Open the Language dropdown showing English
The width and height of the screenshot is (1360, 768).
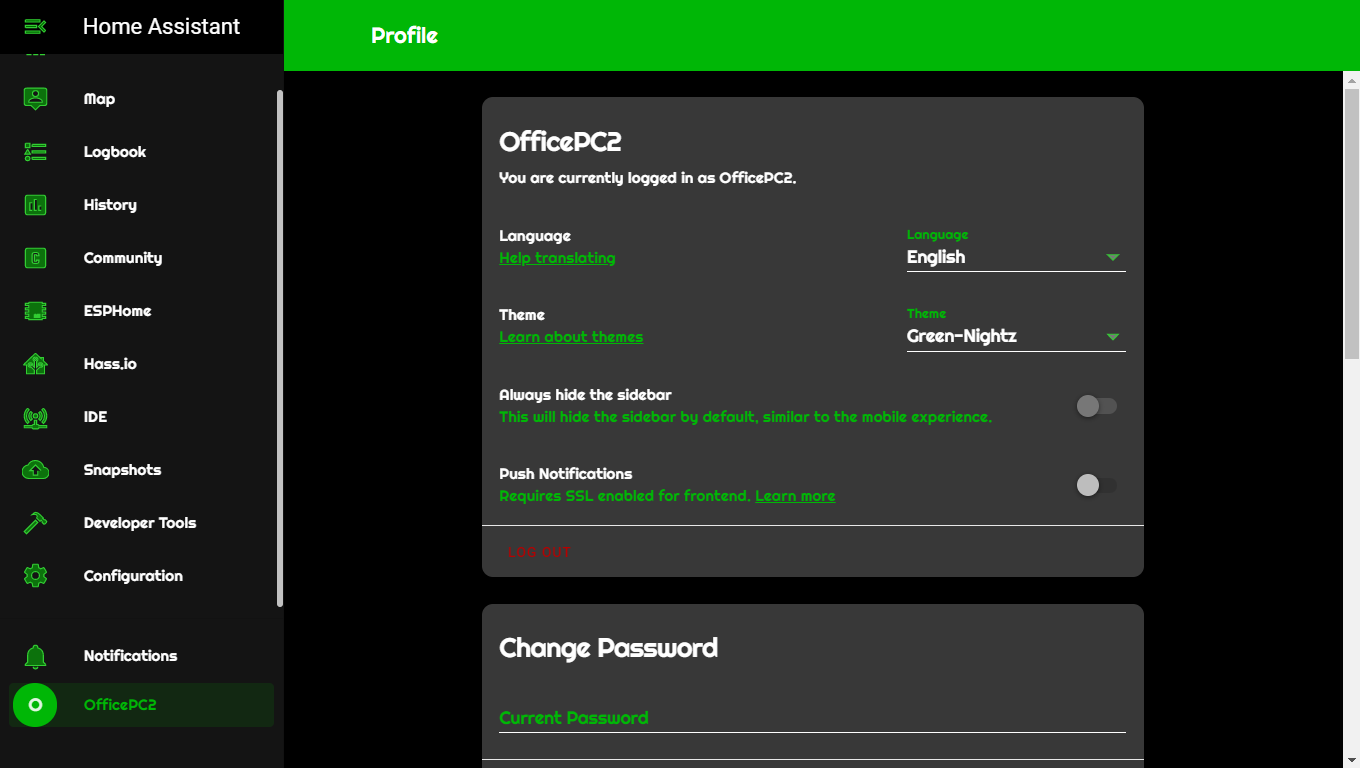click(x=1015, y=256)
